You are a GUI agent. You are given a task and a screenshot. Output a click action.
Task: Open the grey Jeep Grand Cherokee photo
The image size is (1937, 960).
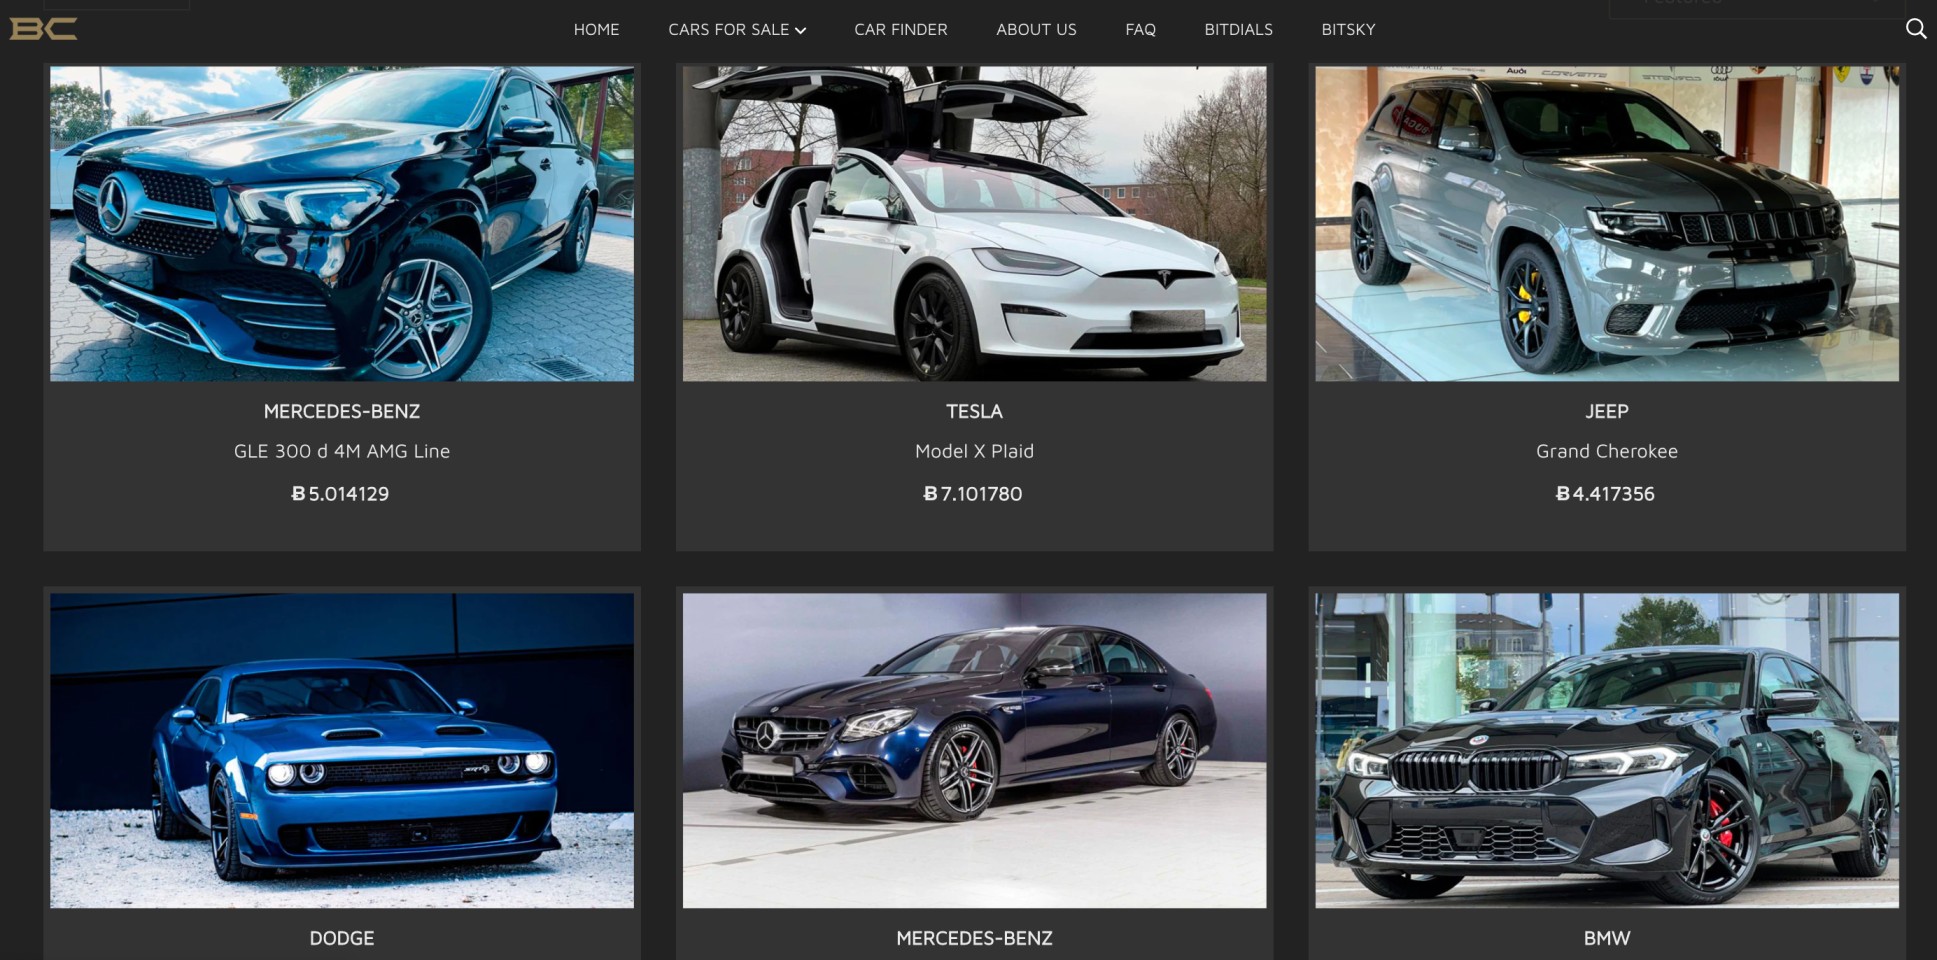coord(1607,224)
